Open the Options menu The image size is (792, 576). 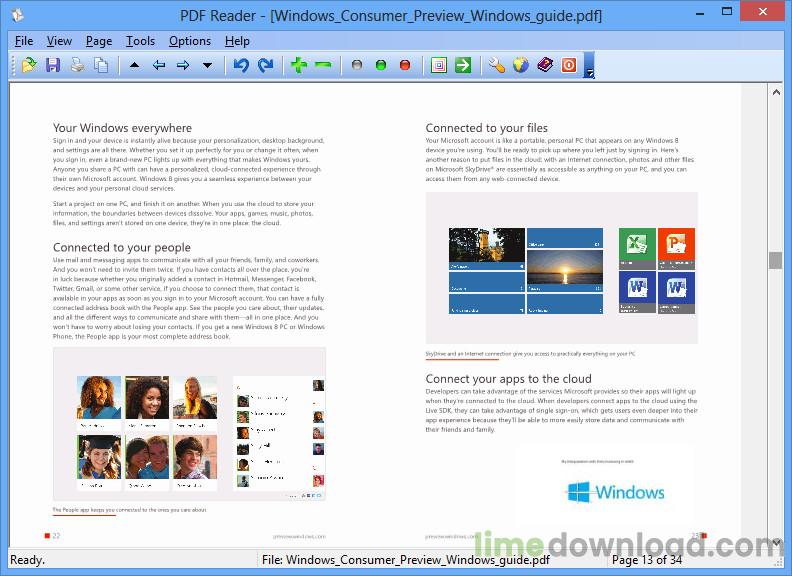tap(190, 41)
